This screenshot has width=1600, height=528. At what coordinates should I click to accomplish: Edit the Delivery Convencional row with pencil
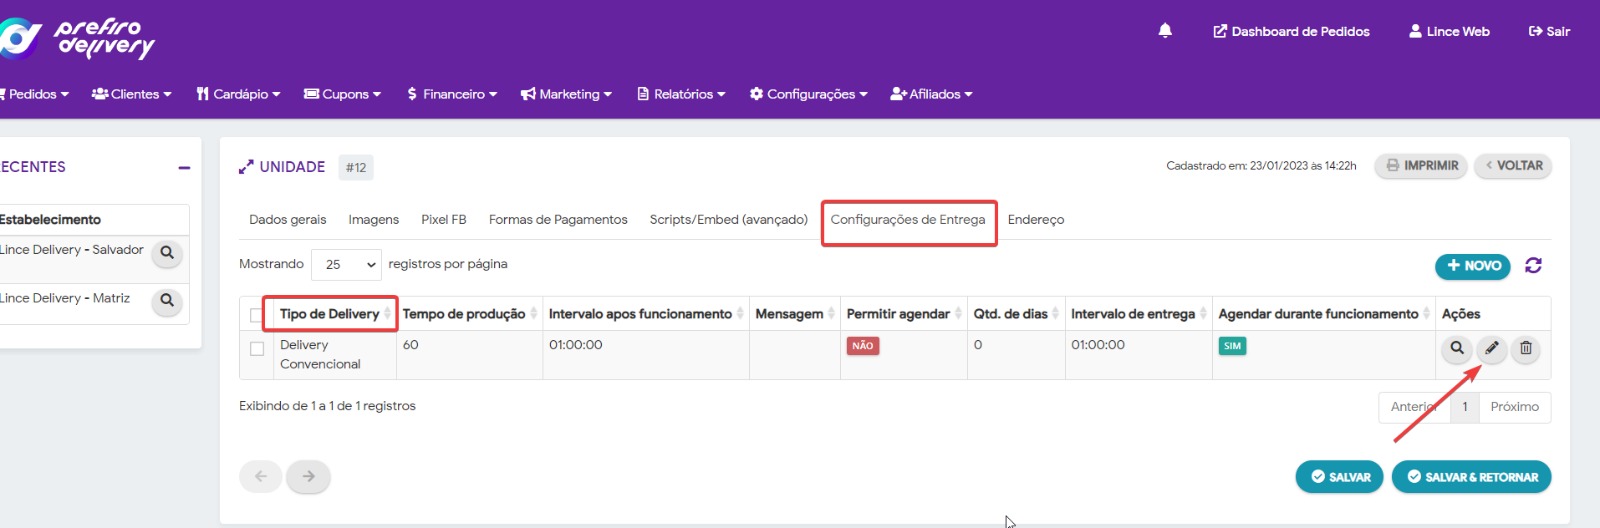pos(1491,348)
